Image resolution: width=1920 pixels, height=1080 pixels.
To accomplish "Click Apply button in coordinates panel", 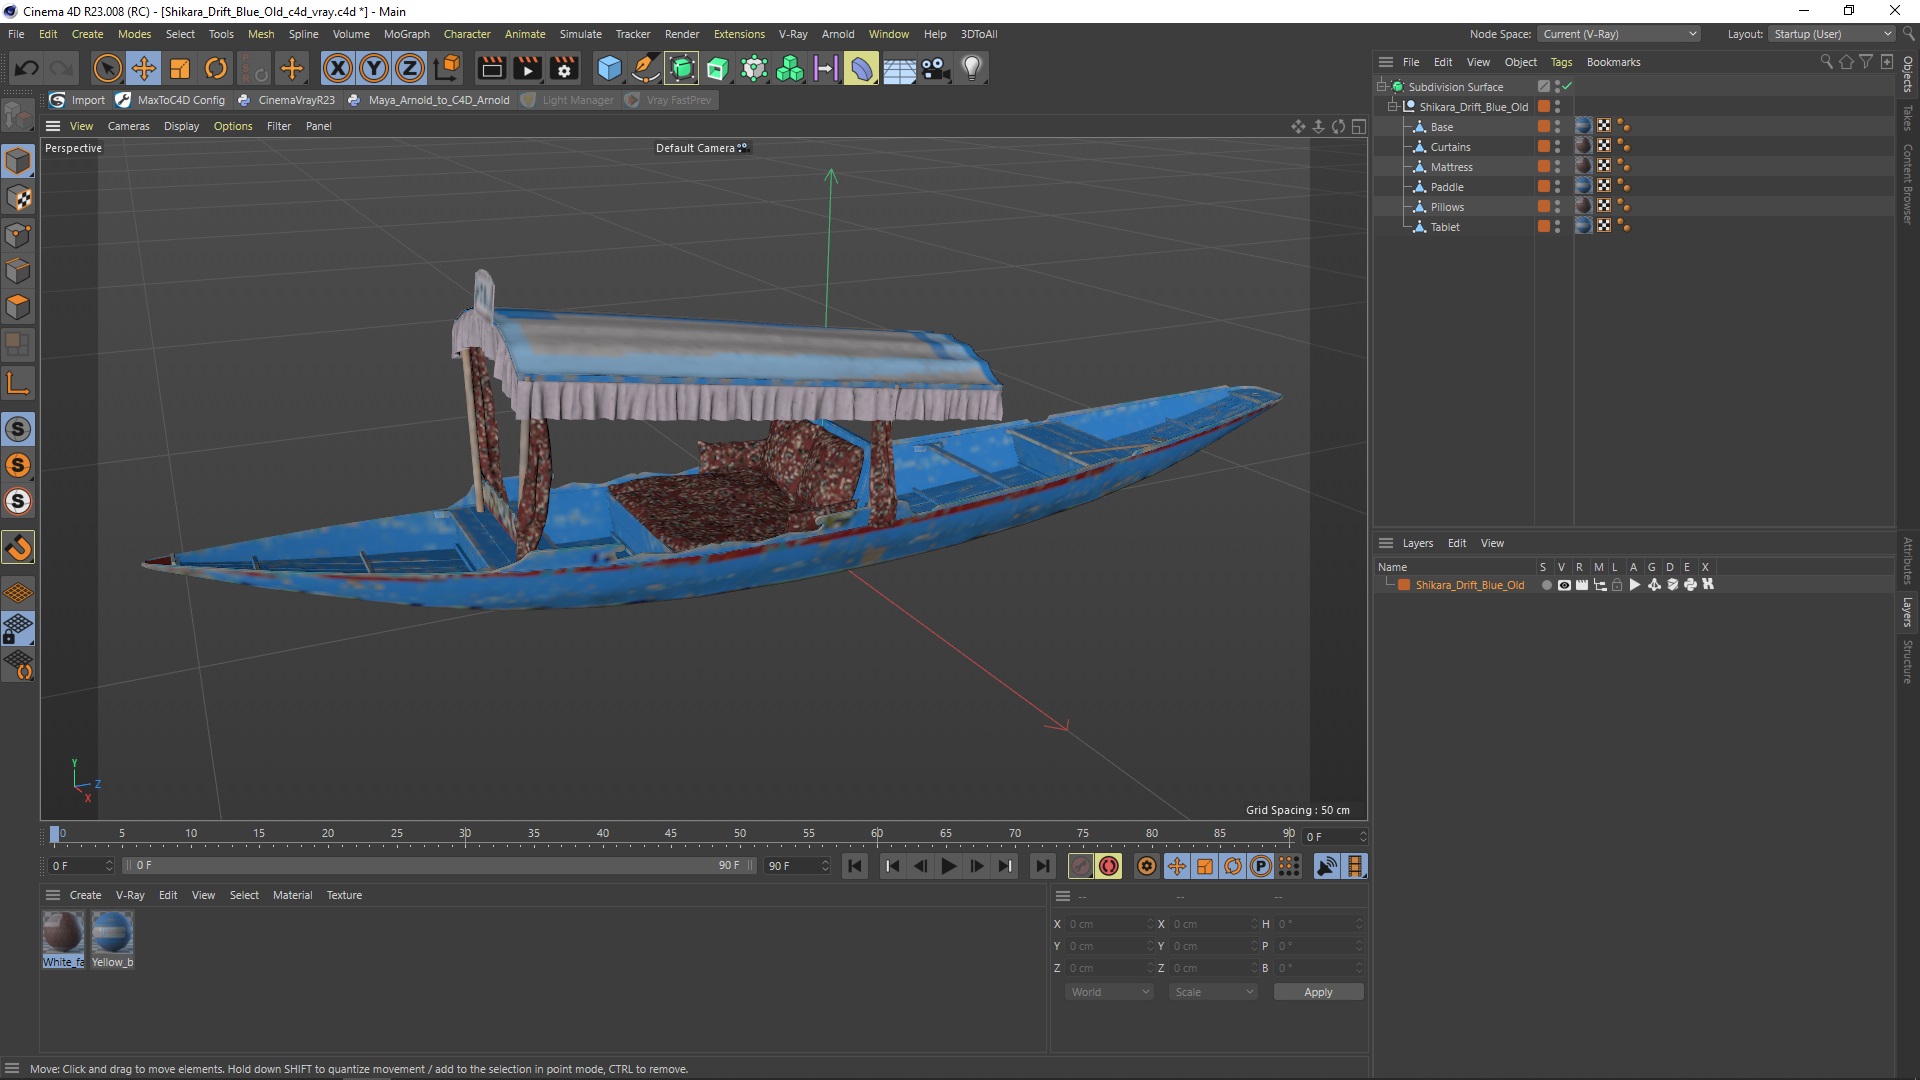I will pos(1317,990).
